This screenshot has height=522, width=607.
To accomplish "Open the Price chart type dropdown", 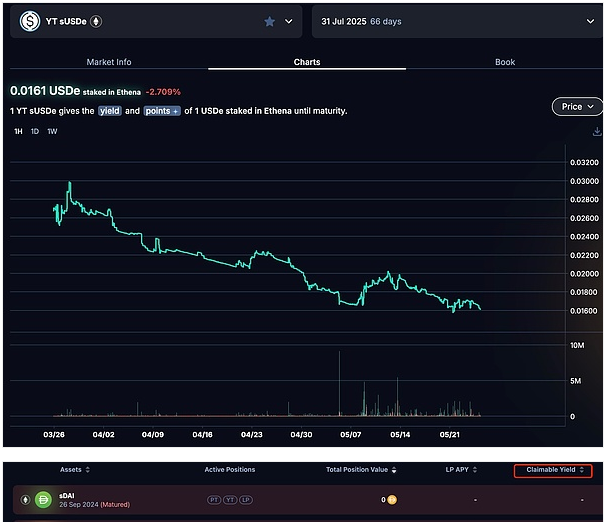I will point(577,106).
